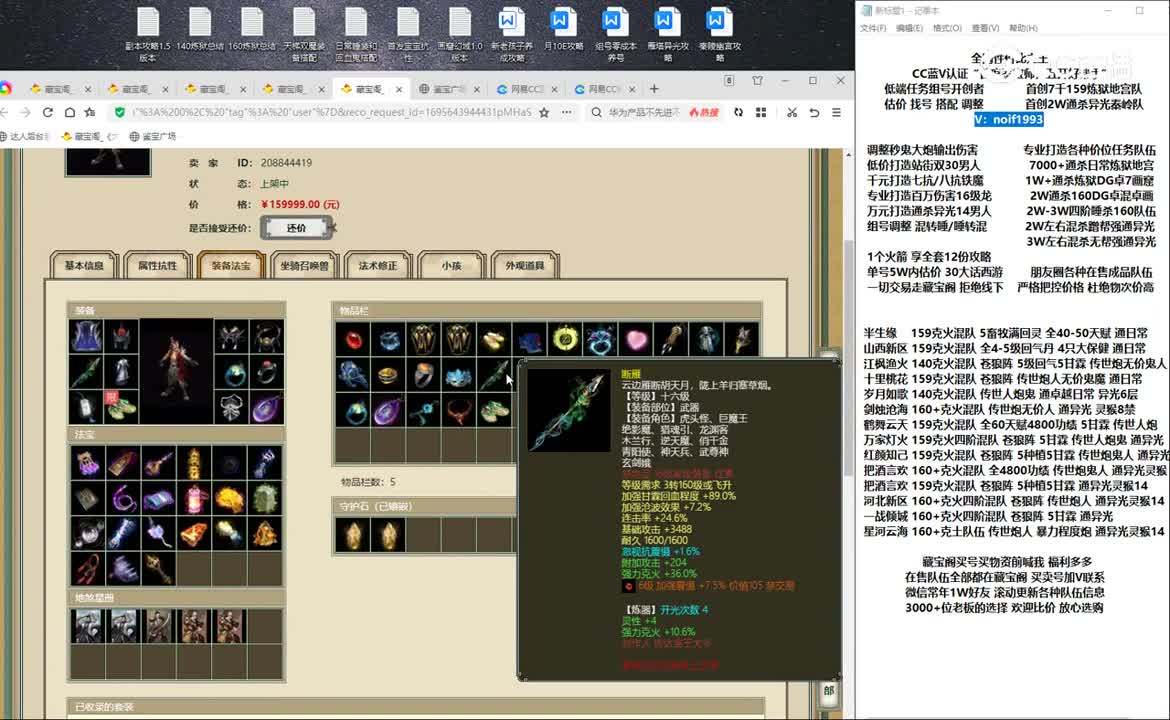1170x720 pixels.
Task: Click Notepad line starting with 星河云海
Action: [1014, 531]
